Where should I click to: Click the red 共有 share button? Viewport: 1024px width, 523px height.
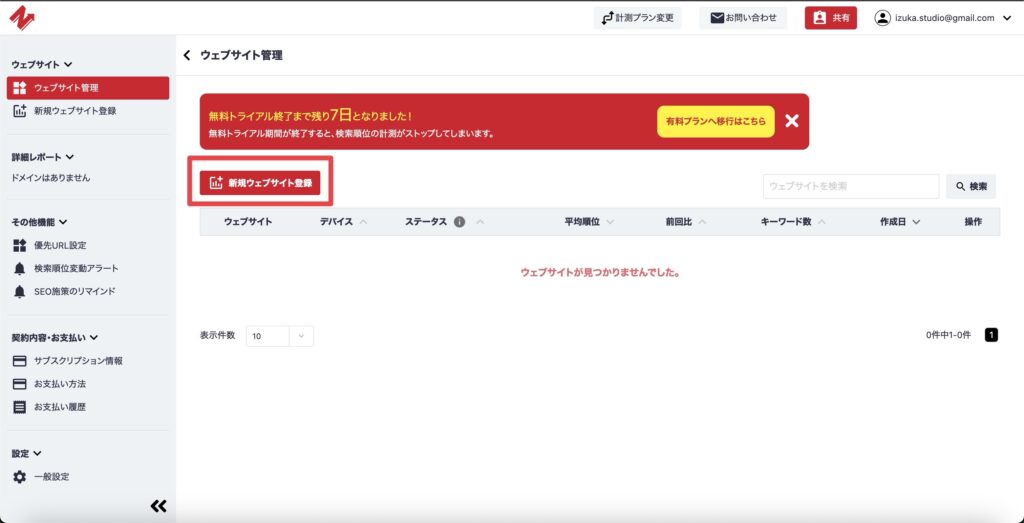[830, 18]
